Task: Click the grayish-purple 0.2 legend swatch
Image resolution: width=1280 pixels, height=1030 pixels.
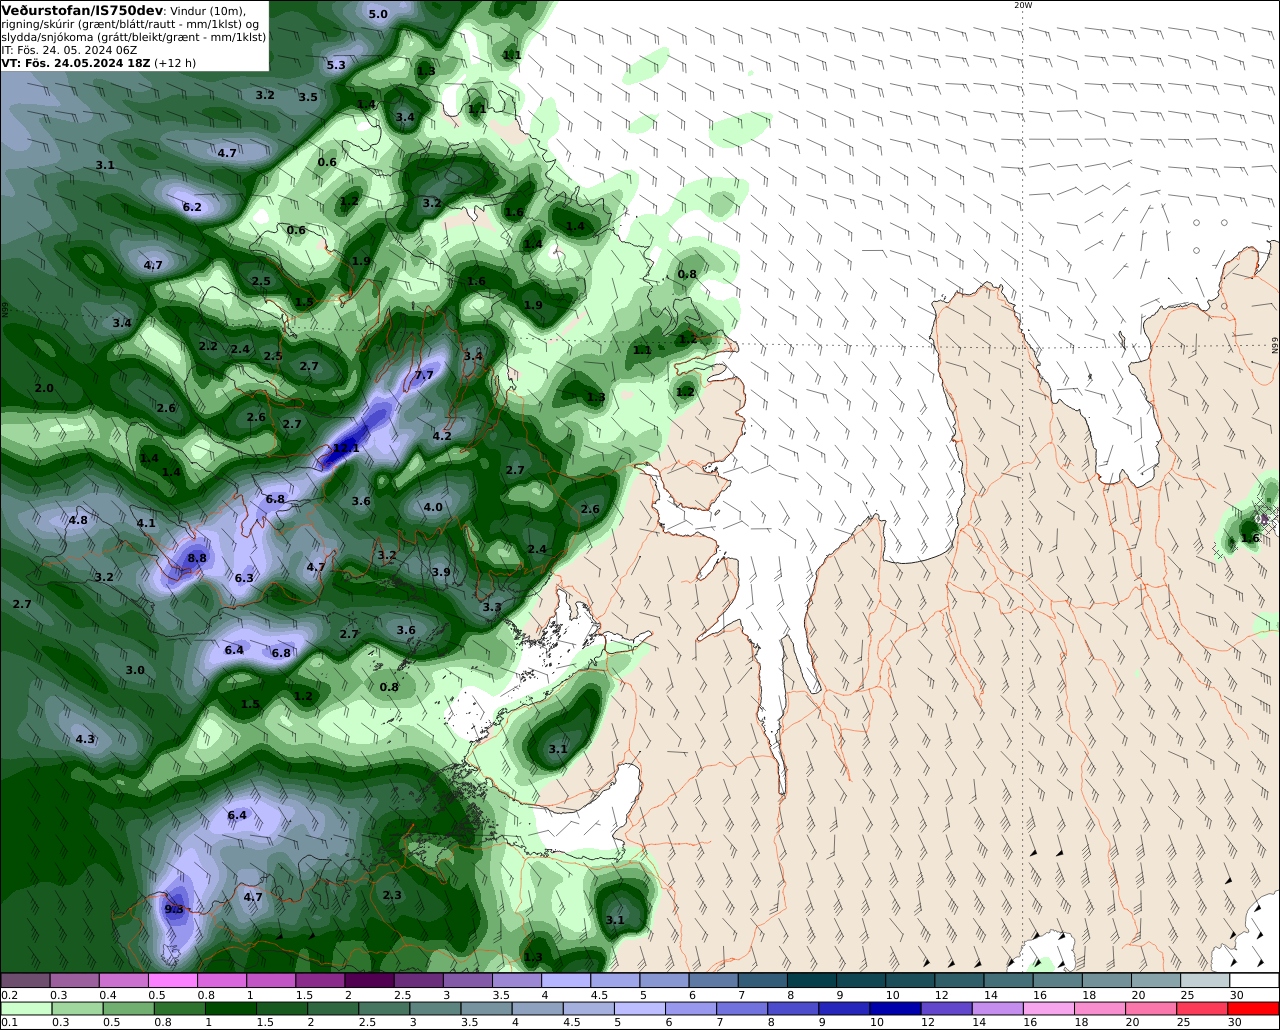Action: pos(25,980)
